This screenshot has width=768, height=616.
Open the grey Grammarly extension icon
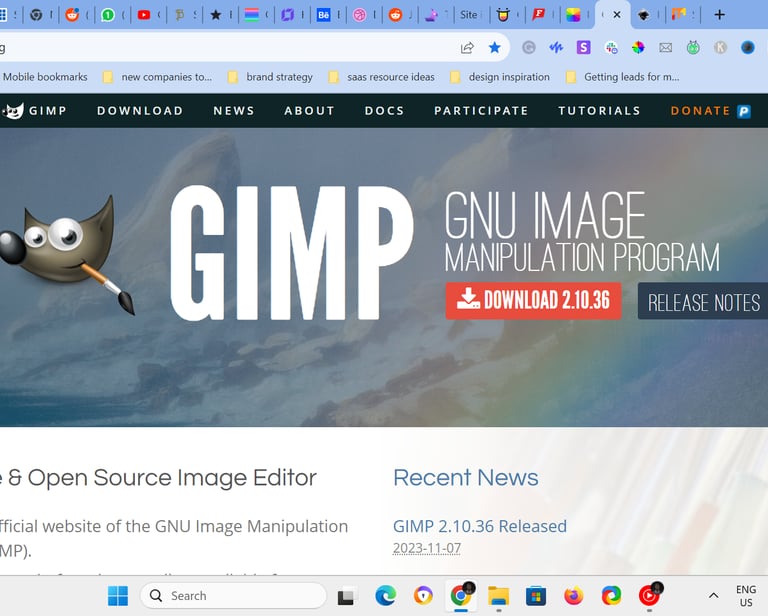528,47
